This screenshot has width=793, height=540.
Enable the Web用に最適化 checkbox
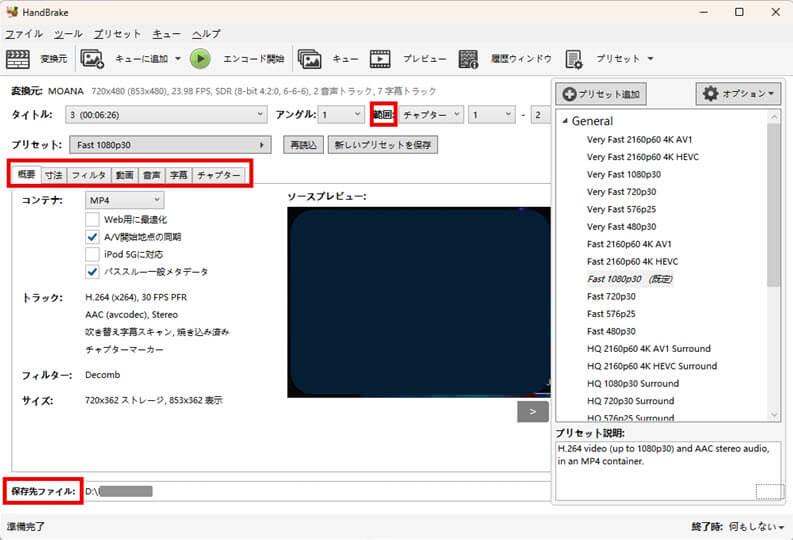tap(93, 220)
